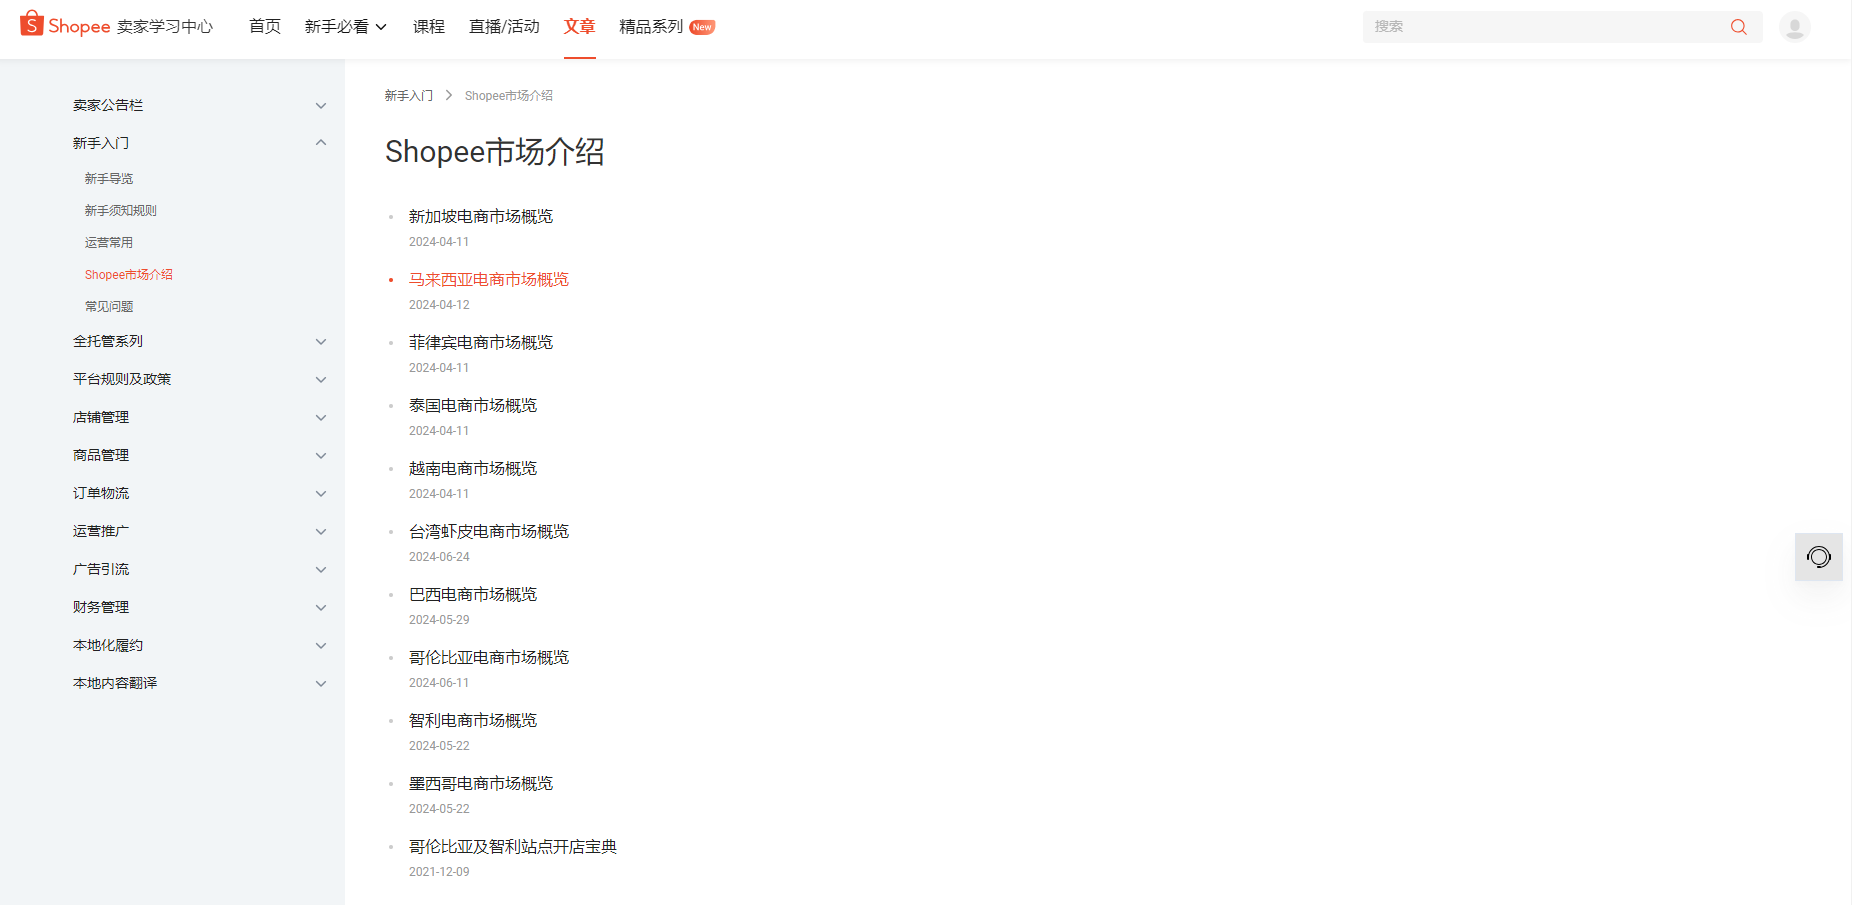The width and height of the screenshot is (1852, 905).
Task: Collapse the 新手入门 section chevron
Action: [321, 143]
